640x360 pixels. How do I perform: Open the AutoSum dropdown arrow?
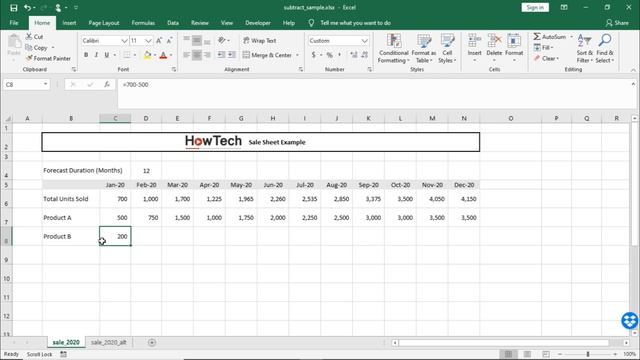click(x=571, y=36)
